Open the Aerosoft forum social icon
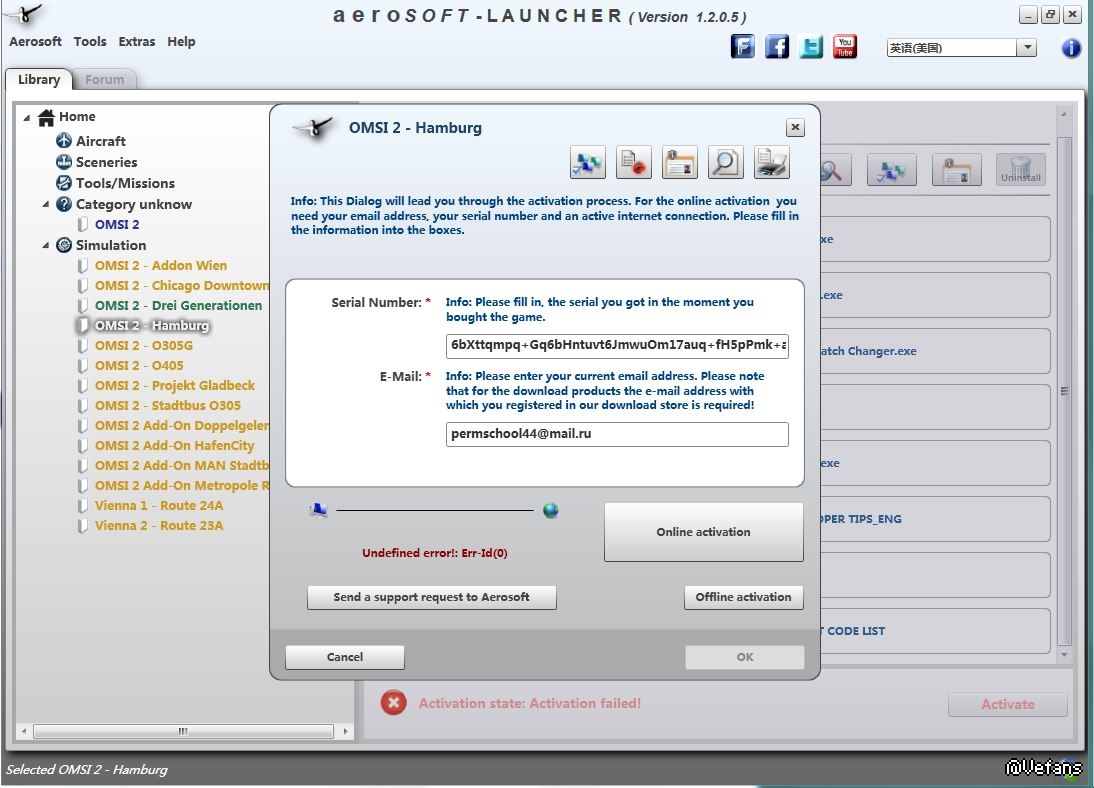This screenshot has height=788, width=1094. [743, 47]
